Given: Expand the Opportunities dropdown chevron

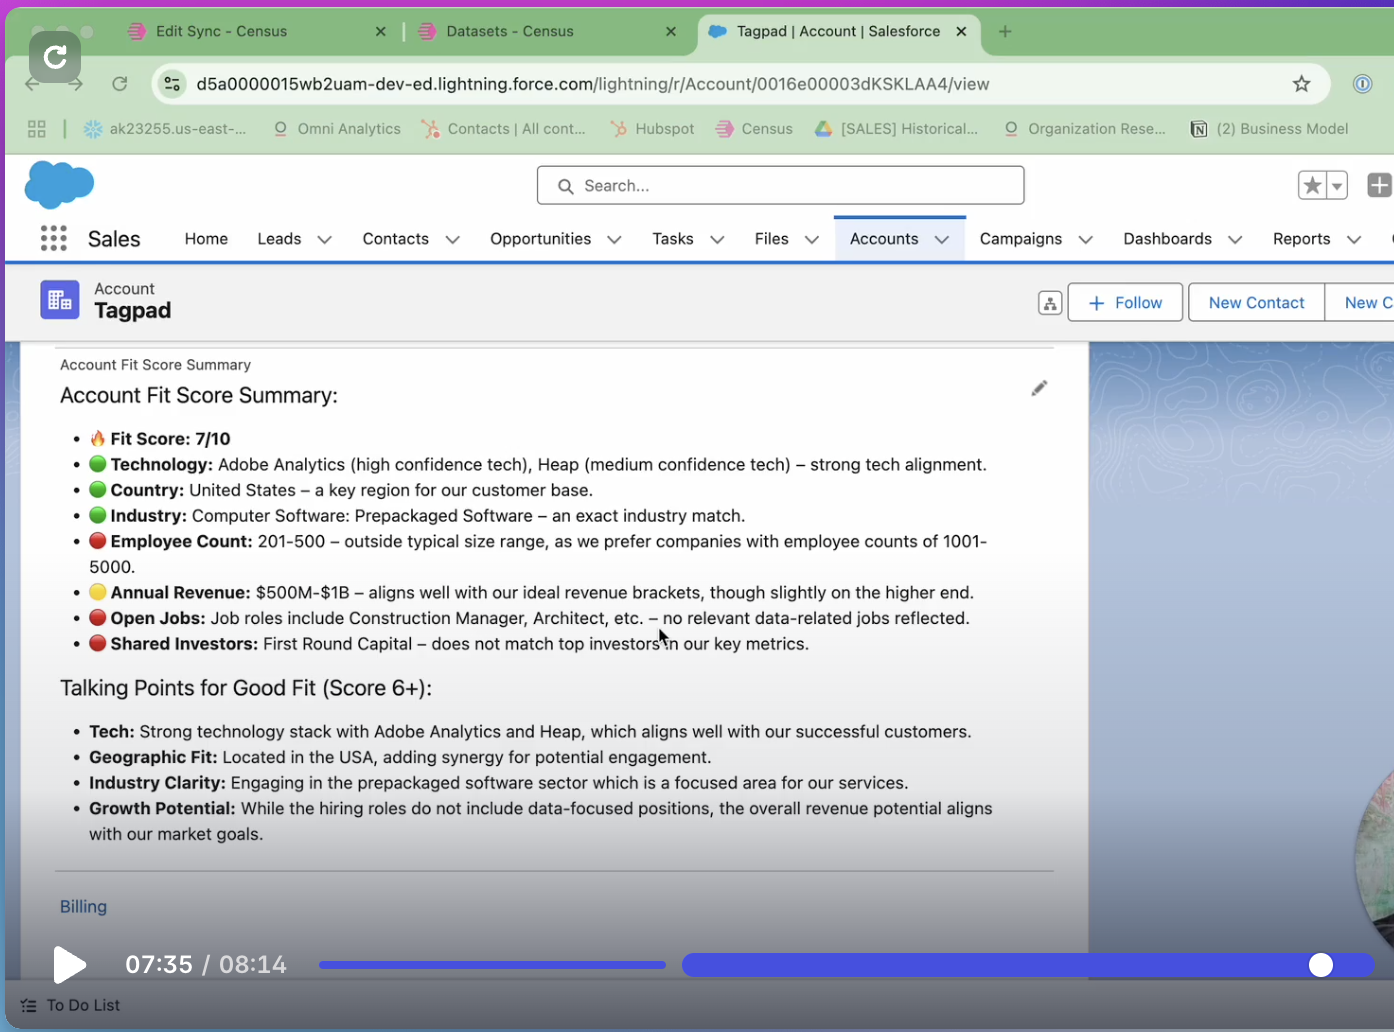Looking at the screenshot, I should tap(615, 240).
